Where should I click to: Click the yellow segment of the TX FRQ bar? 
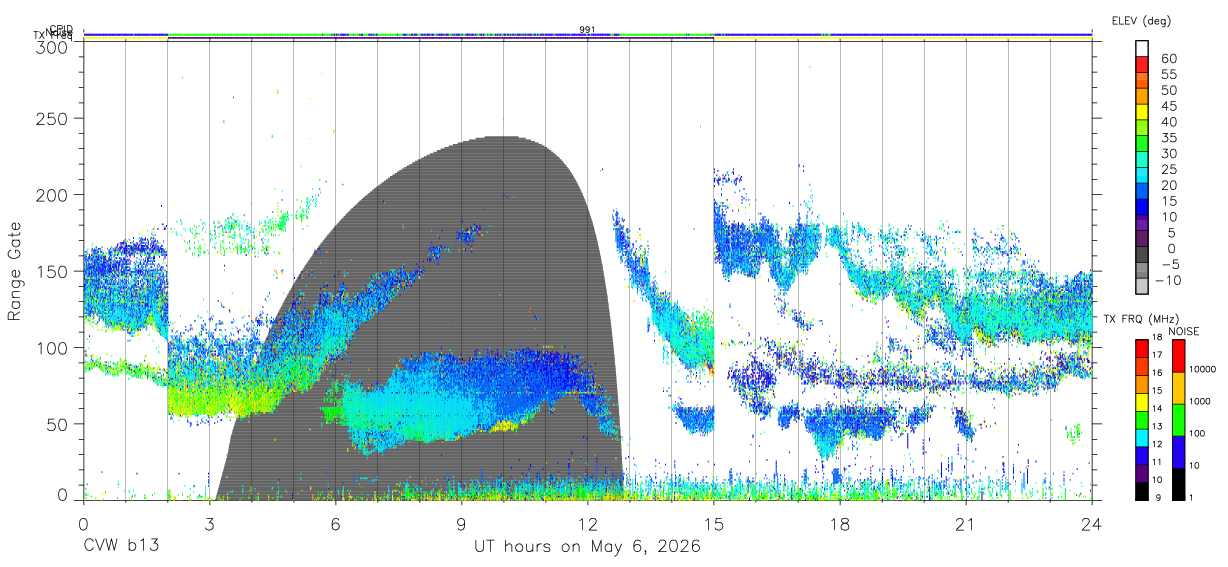1142,402
